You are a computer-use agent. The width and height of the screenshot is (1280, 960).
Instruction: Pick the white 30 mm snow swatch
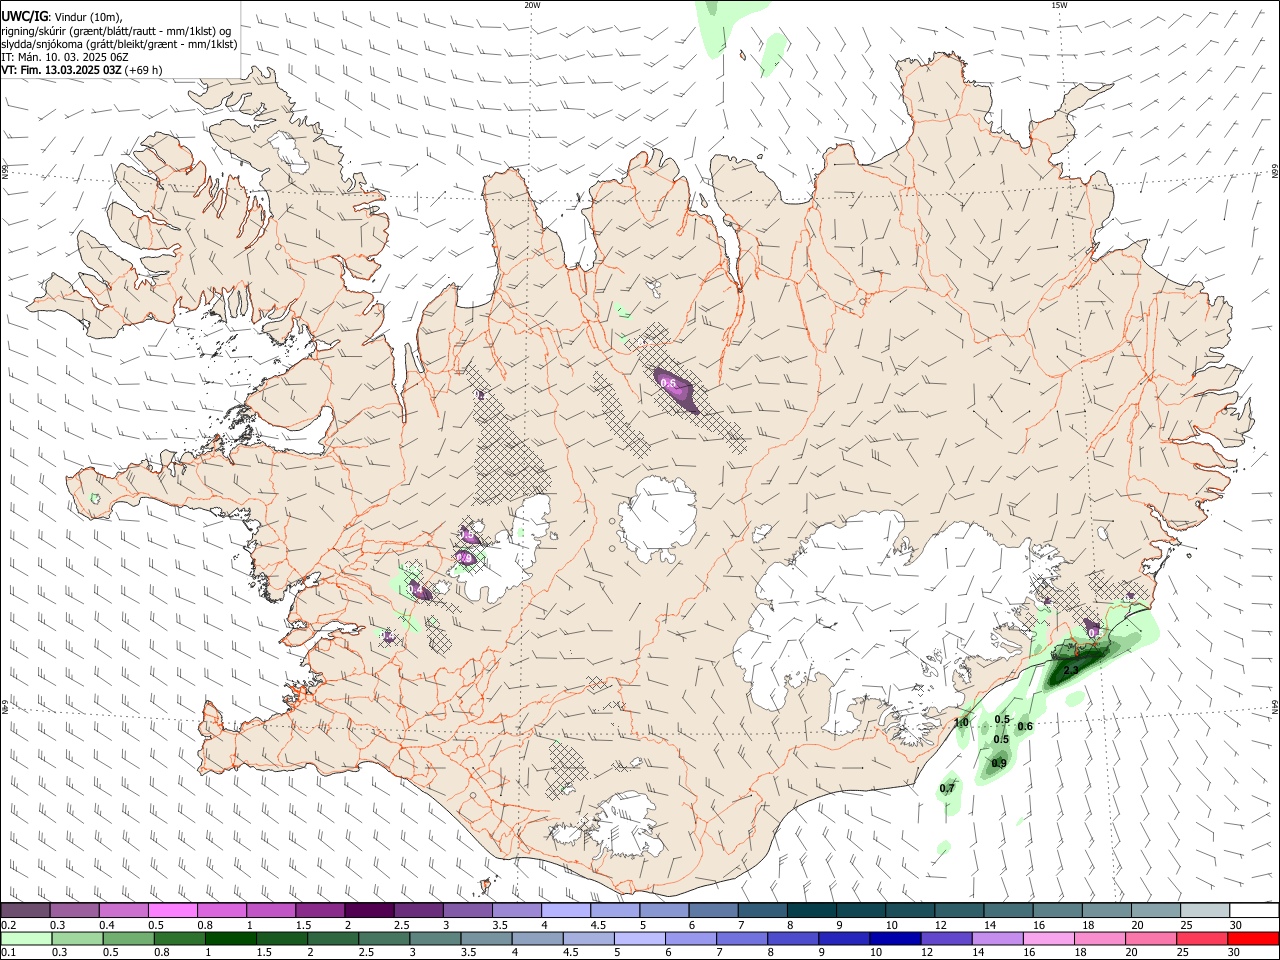point(1254,911)
